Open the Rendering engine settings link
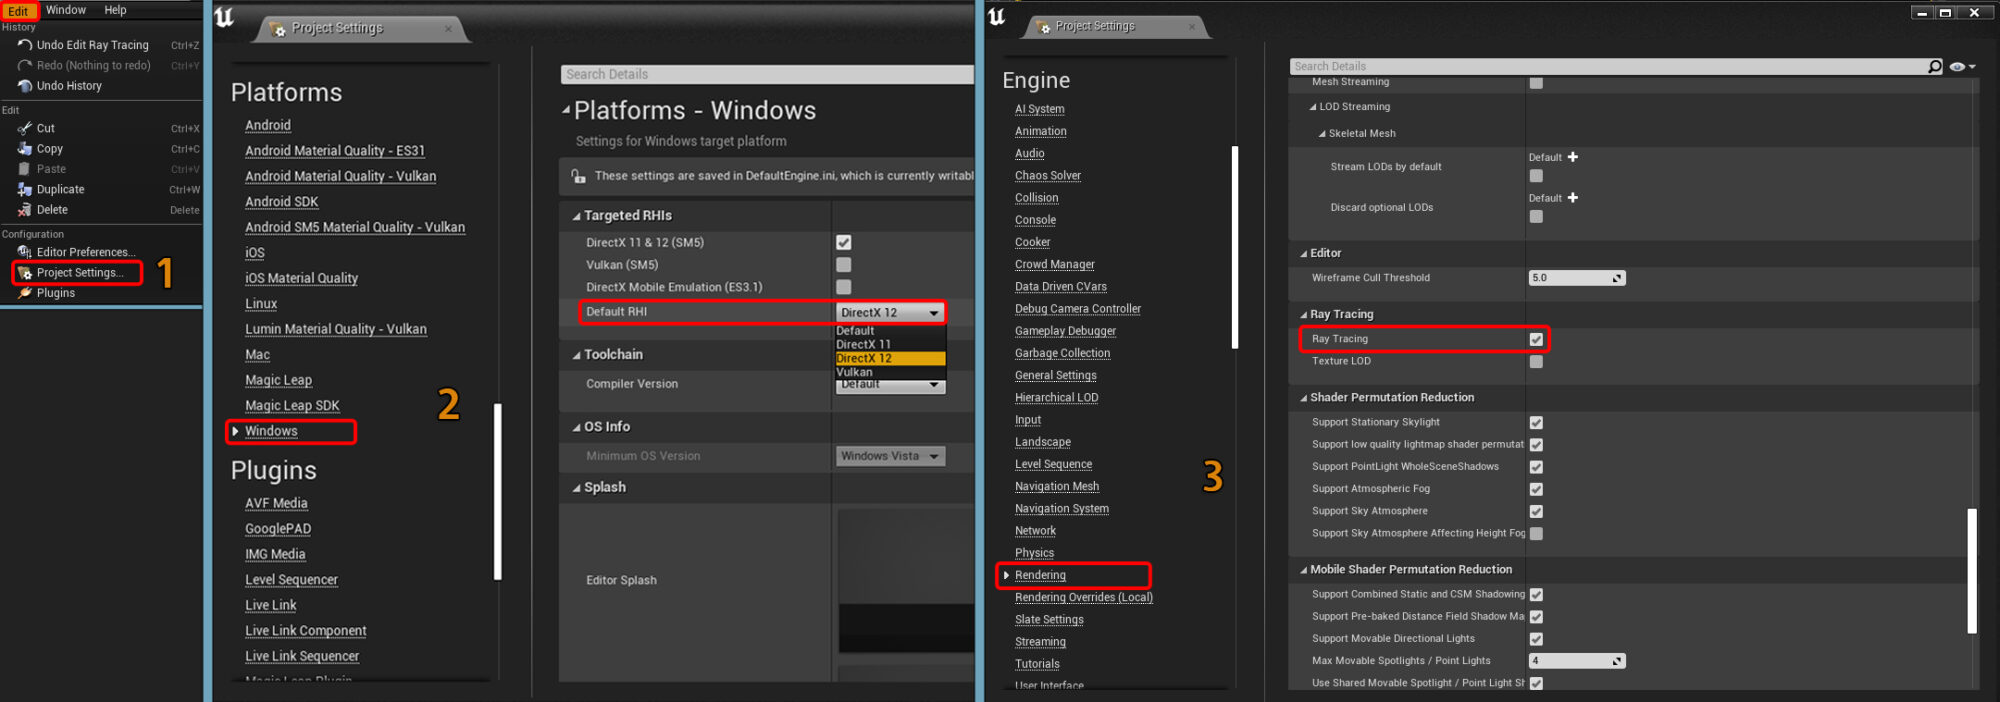The height and width of the screenshot is (702, 2000). [x=1040, y=575]
